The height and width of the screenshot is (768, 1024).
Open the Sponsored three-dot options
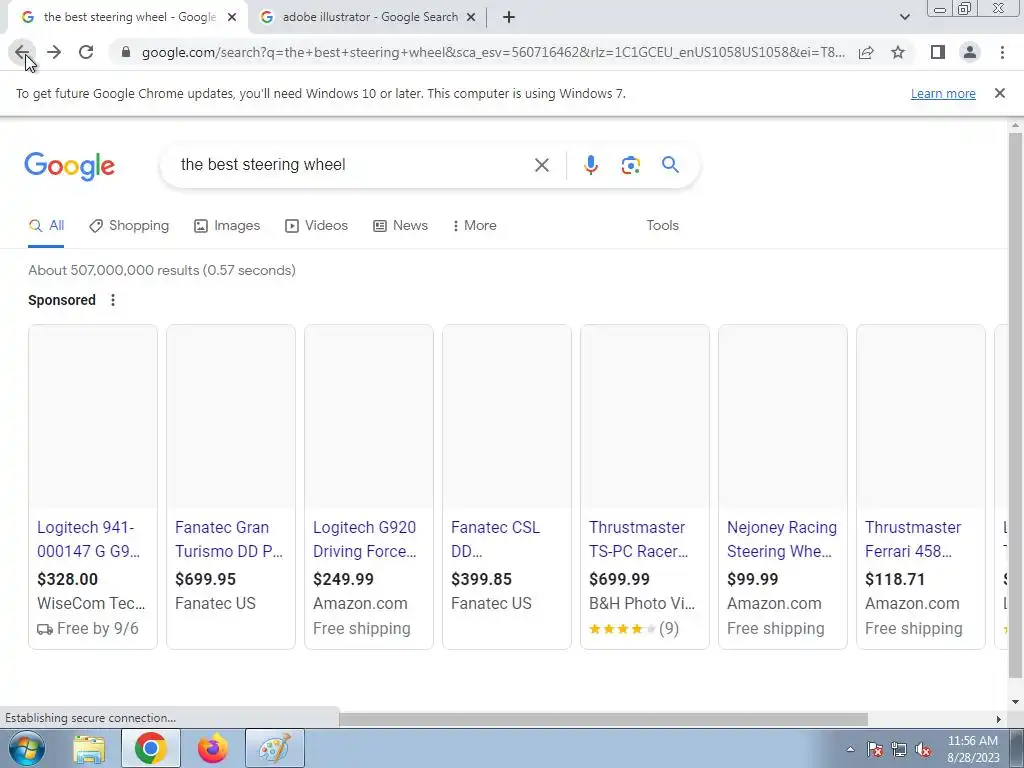(x=113, y=300)
